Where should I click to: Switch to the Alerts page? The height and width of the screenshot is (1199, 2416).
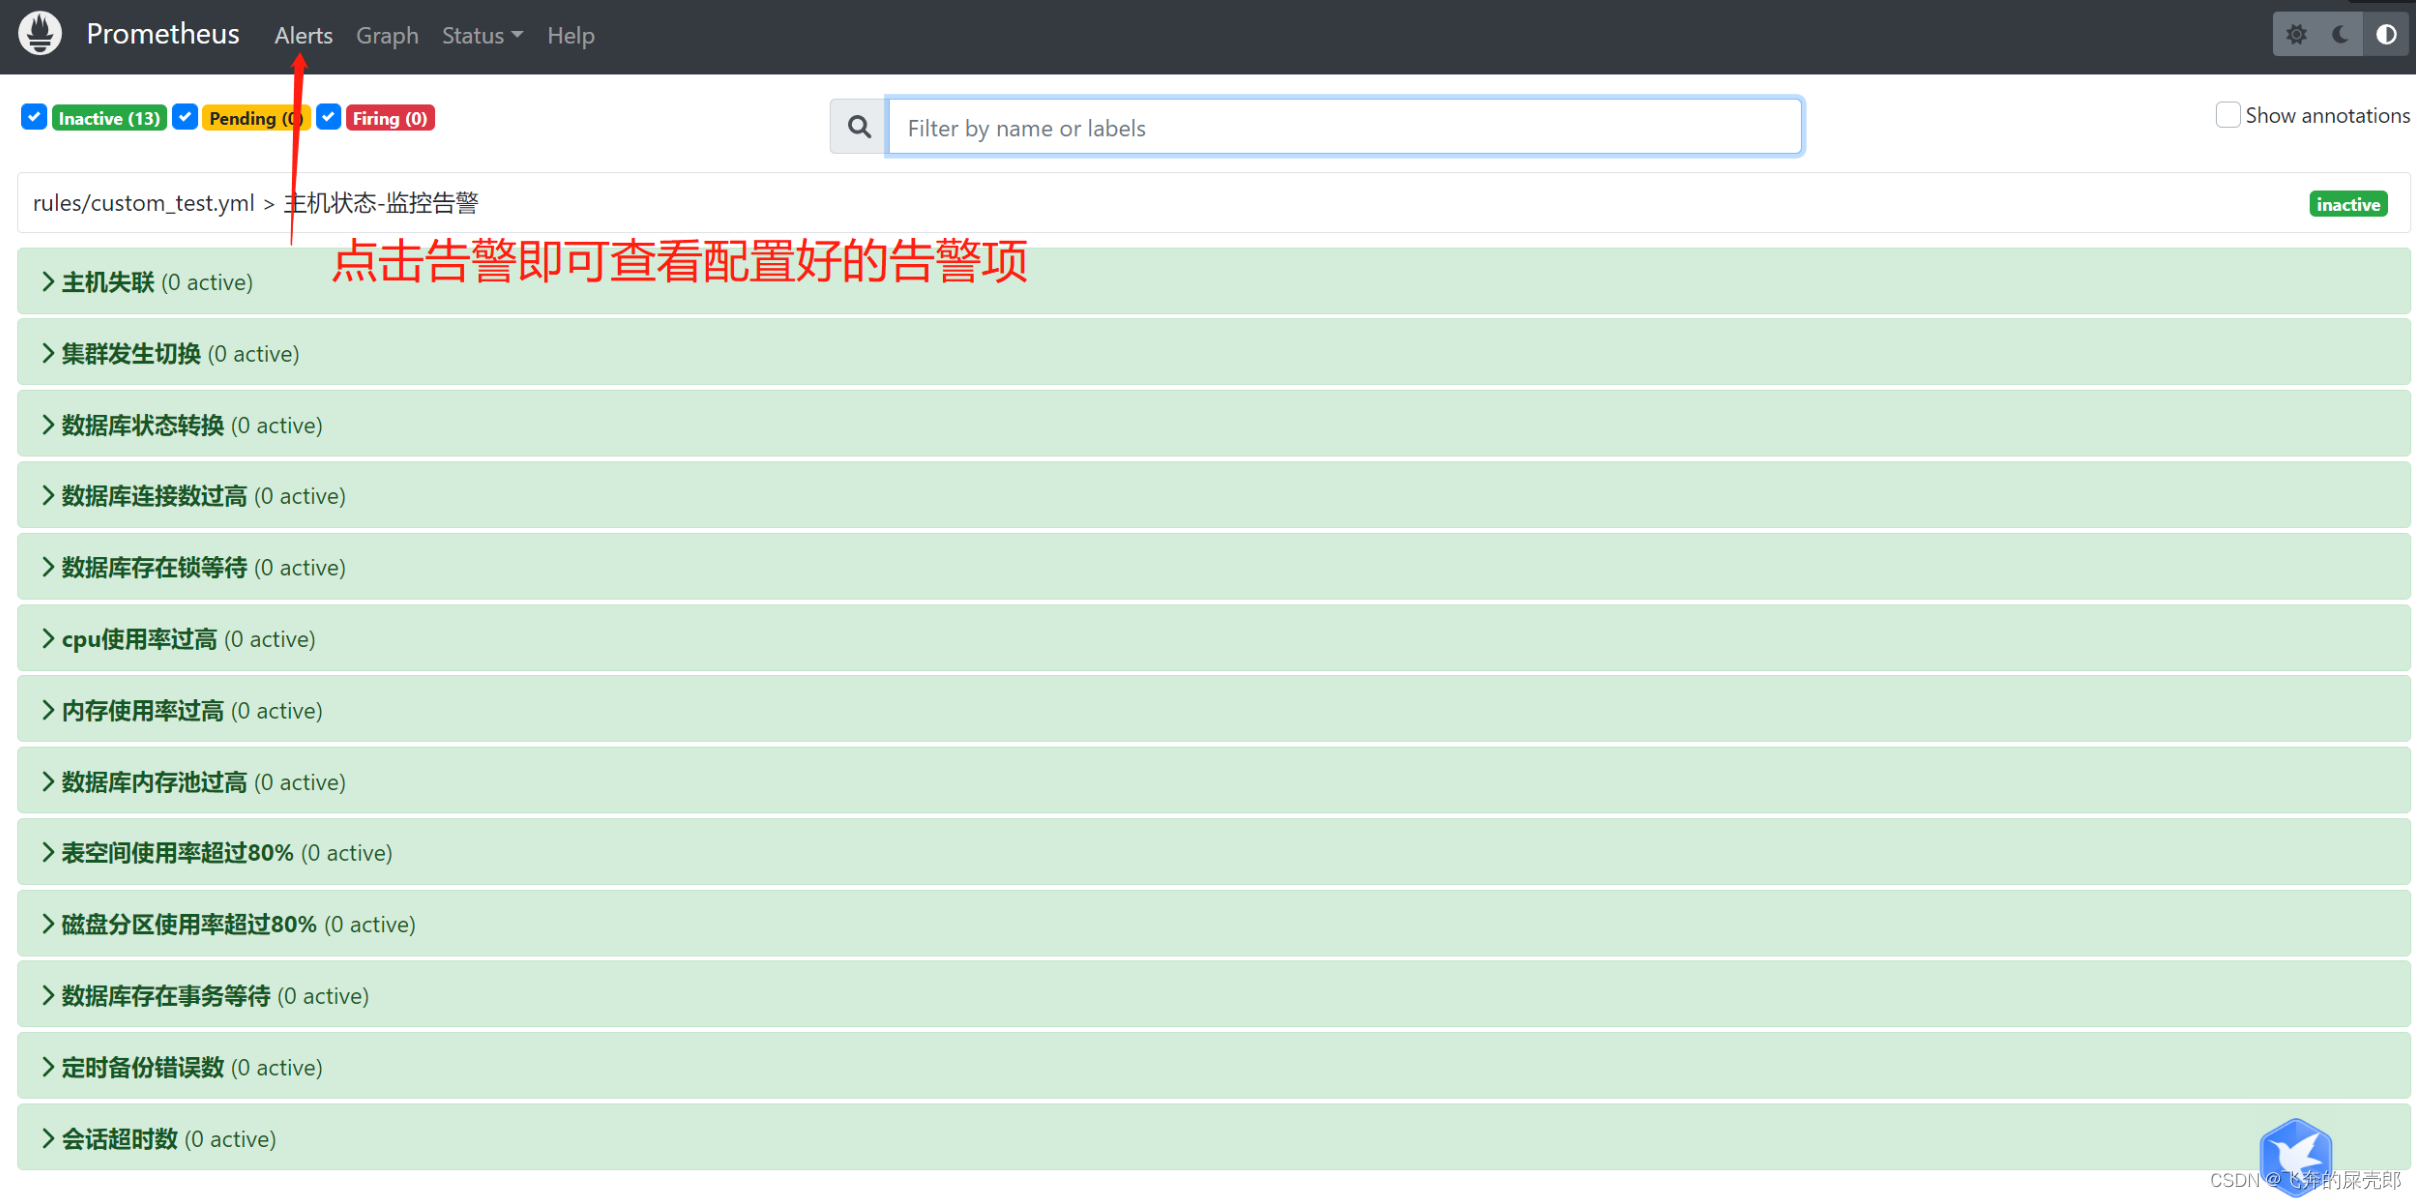pos(302,35)
